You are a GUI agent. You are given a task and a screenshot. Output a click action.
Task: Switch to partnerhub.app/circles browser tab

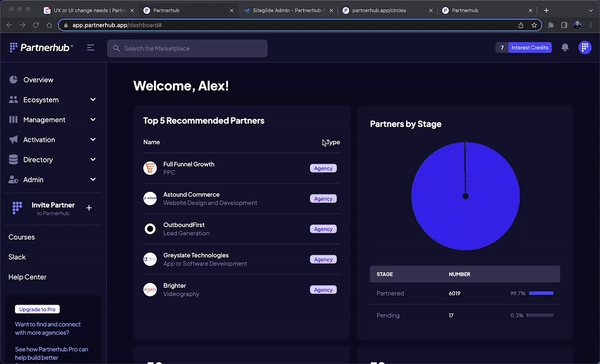(x=387, y=11)
